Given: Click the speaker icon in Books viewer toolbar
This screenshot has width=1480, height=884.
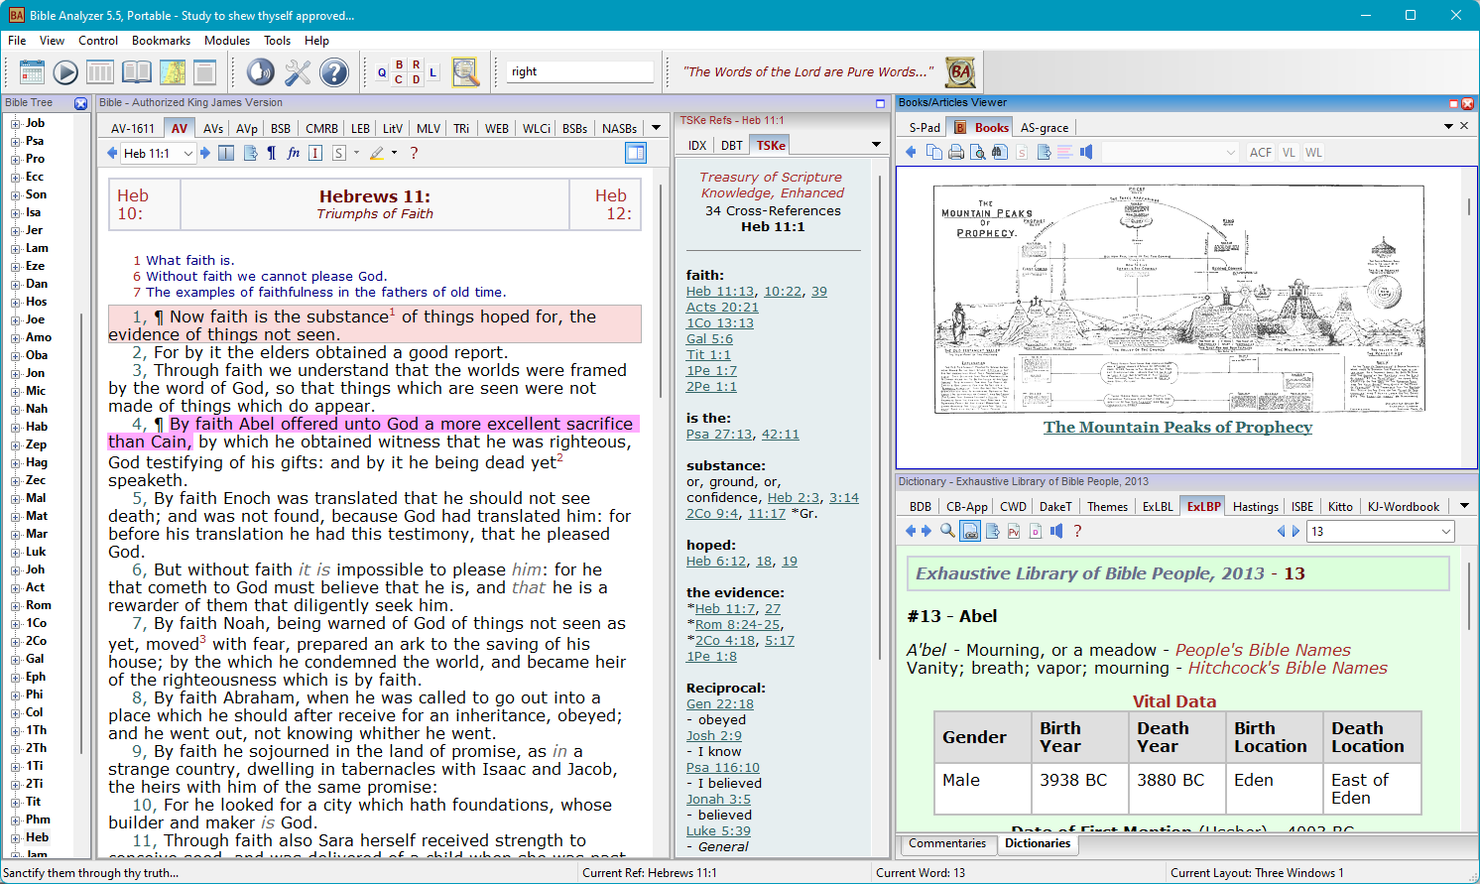Looking at the screenshot, I should point(1086,152).
